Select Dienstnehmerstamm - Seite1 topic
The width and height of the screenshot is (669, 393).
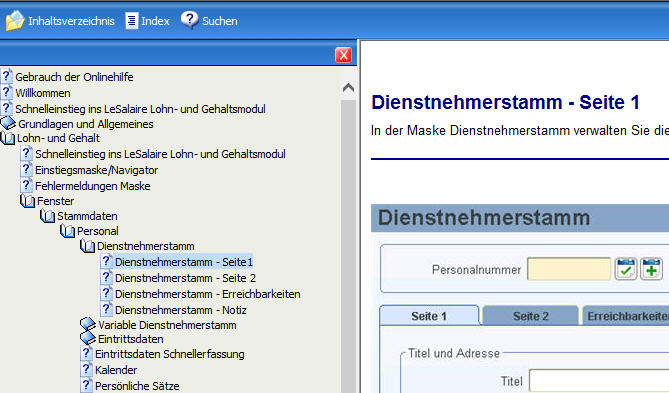pyautogui.click(x=184, y=262)
